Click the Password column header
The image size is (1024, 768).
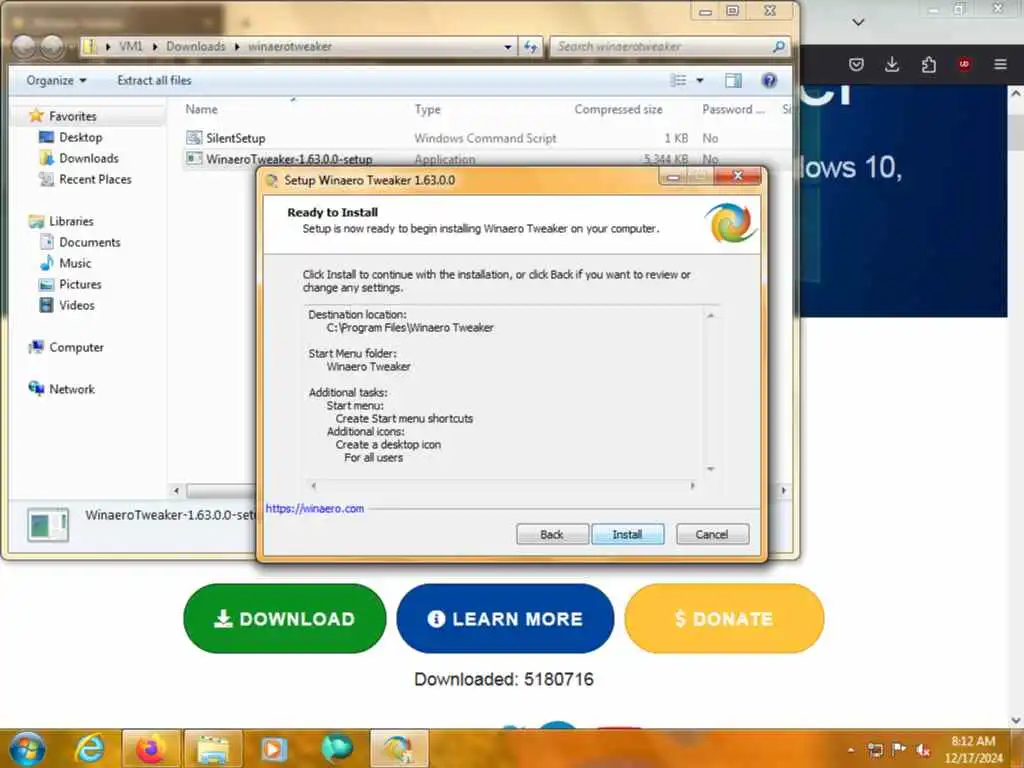click(733, 109)
